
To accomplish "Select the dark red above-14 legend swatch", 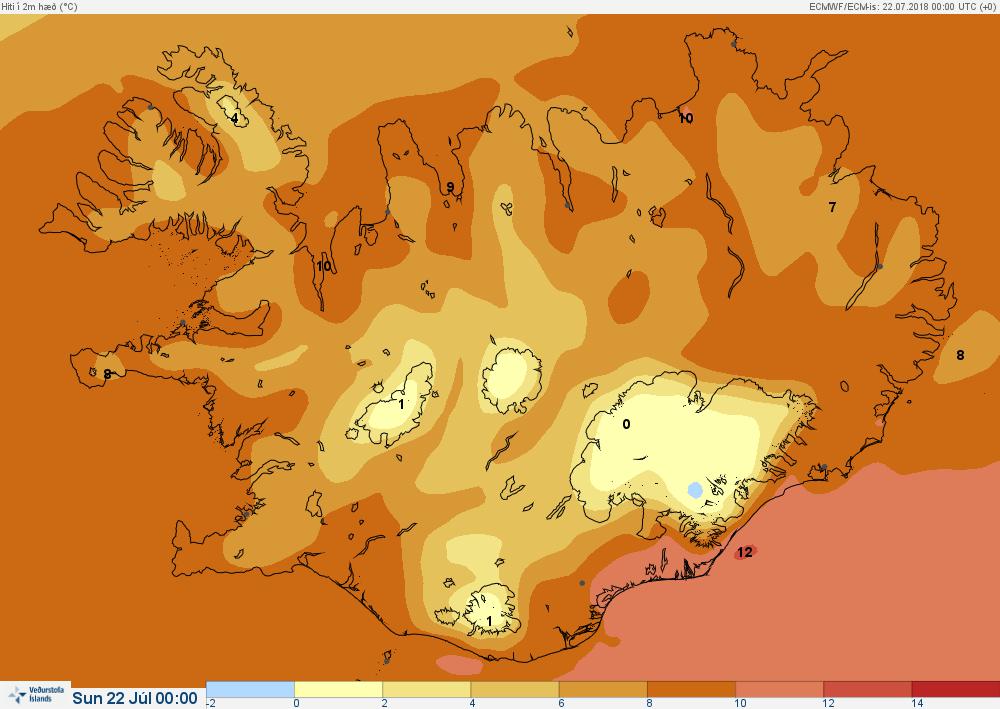I will 955,689.
